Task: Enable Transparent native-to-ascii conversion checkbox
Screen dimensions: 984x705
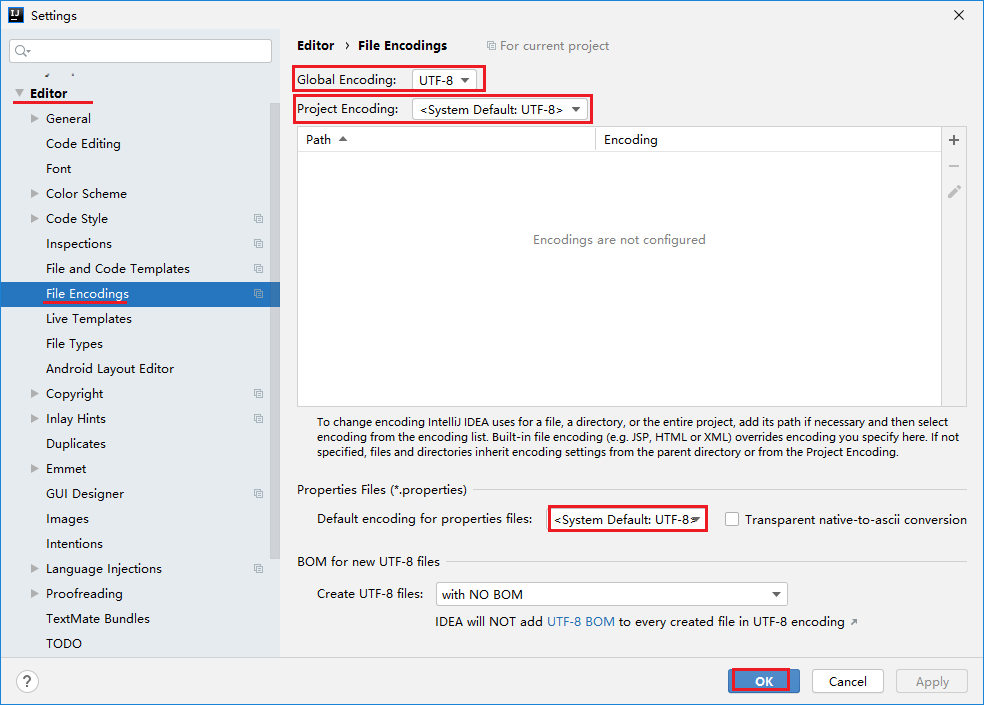Action: click(x=732, y=519)
